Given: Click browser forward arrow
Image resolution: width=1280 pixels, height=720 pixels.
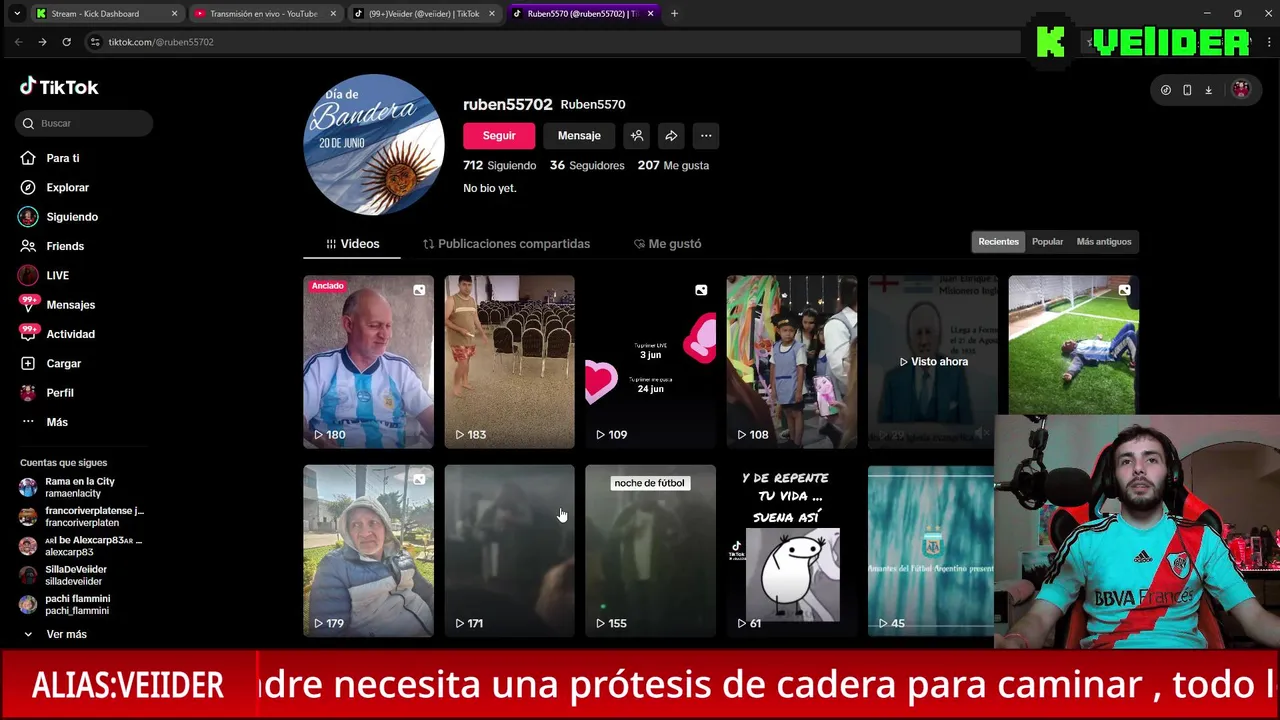Looking at the screenshot, I should tap(42, 42).
